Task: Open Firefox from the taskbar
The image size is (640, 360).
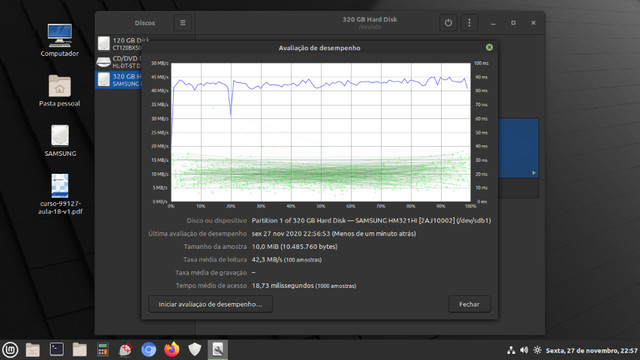Action: pos(171,350)
